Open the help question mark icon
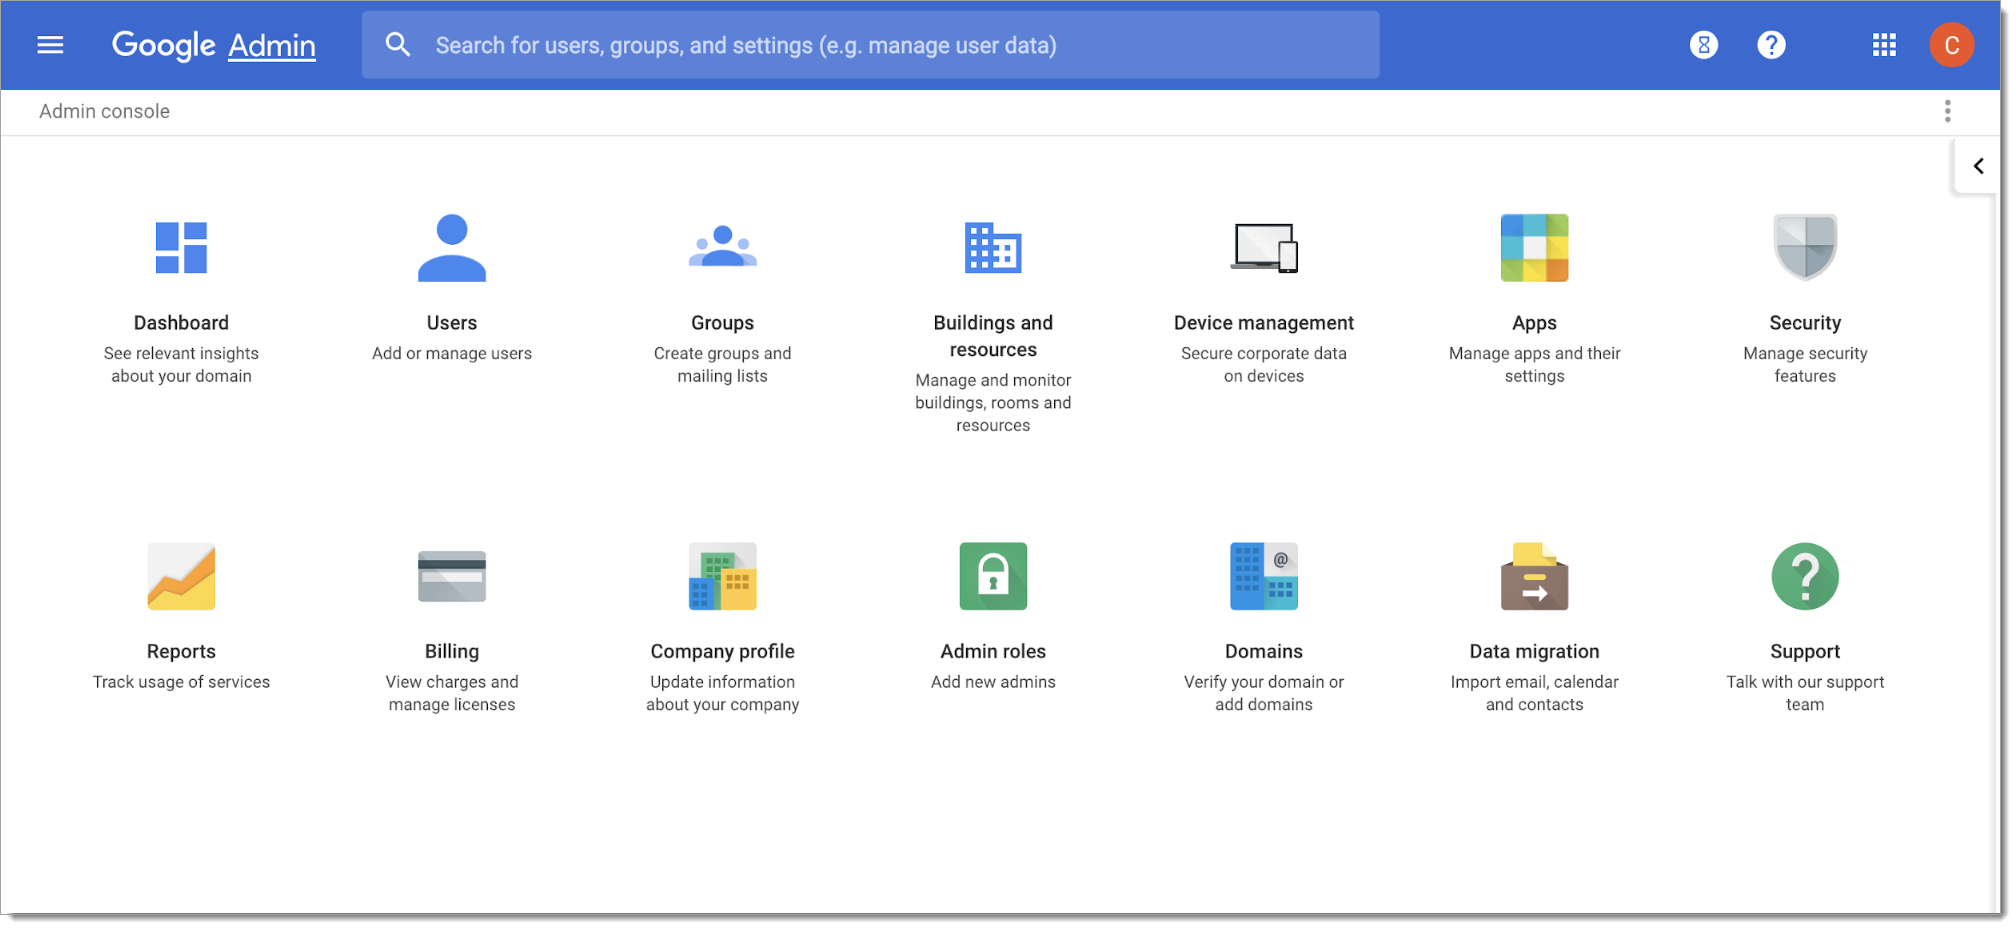Screen dimensions: 2016x930 (1771, 45)
